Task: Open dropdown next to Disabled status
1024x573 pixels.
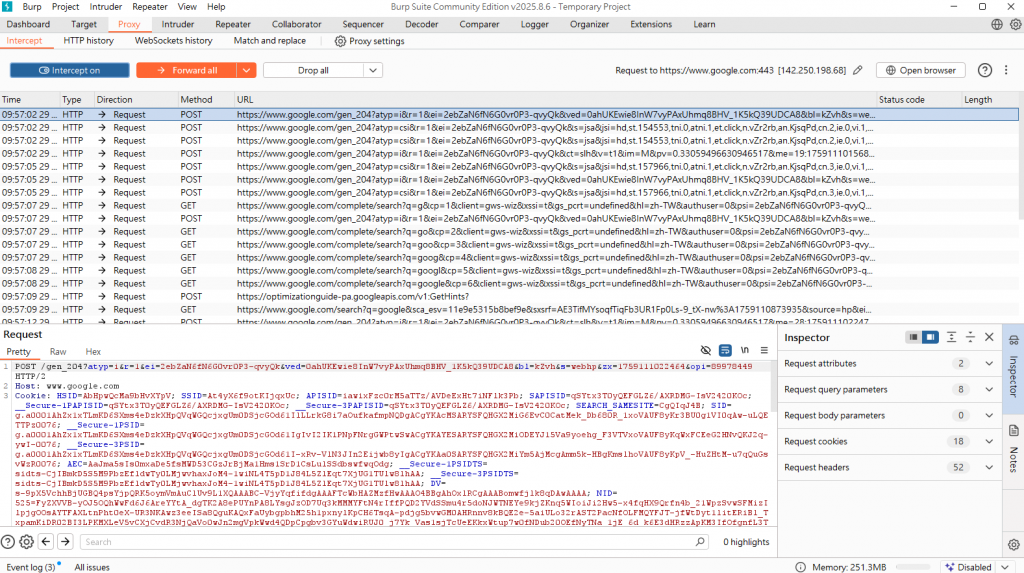Action: [1005, 567]
